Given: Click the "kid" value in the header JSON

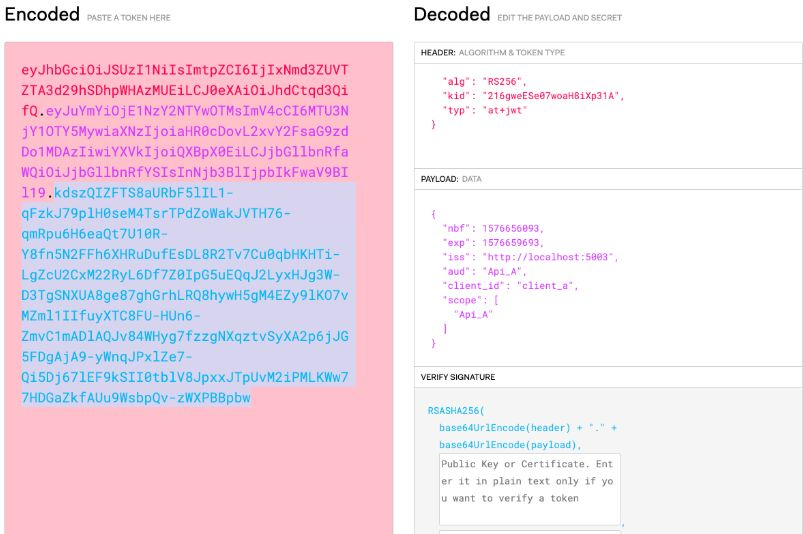Looking at the screenshot, I should click(551, 96).
